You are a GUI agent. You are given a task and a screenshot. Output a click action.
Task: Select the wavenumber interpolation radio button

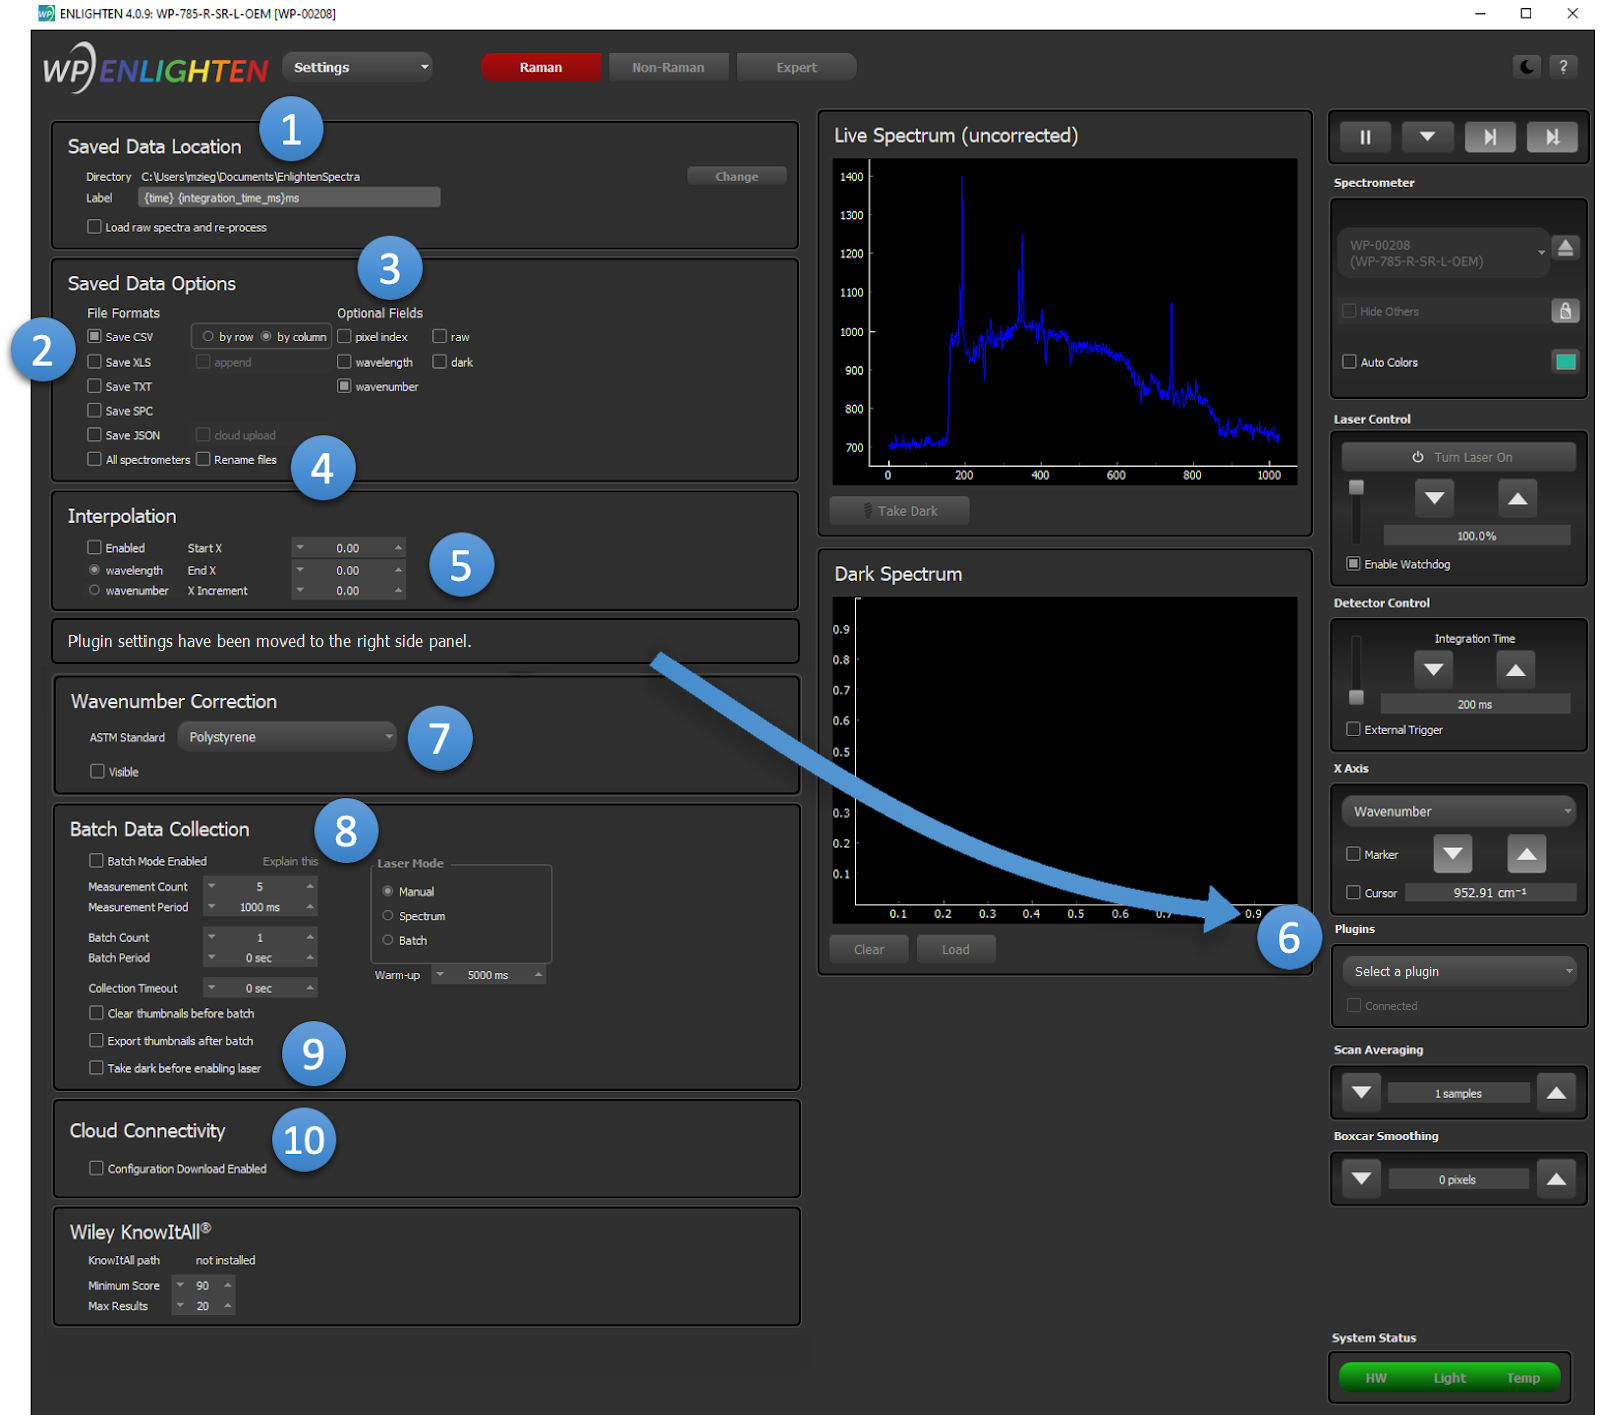click(95, 591)
